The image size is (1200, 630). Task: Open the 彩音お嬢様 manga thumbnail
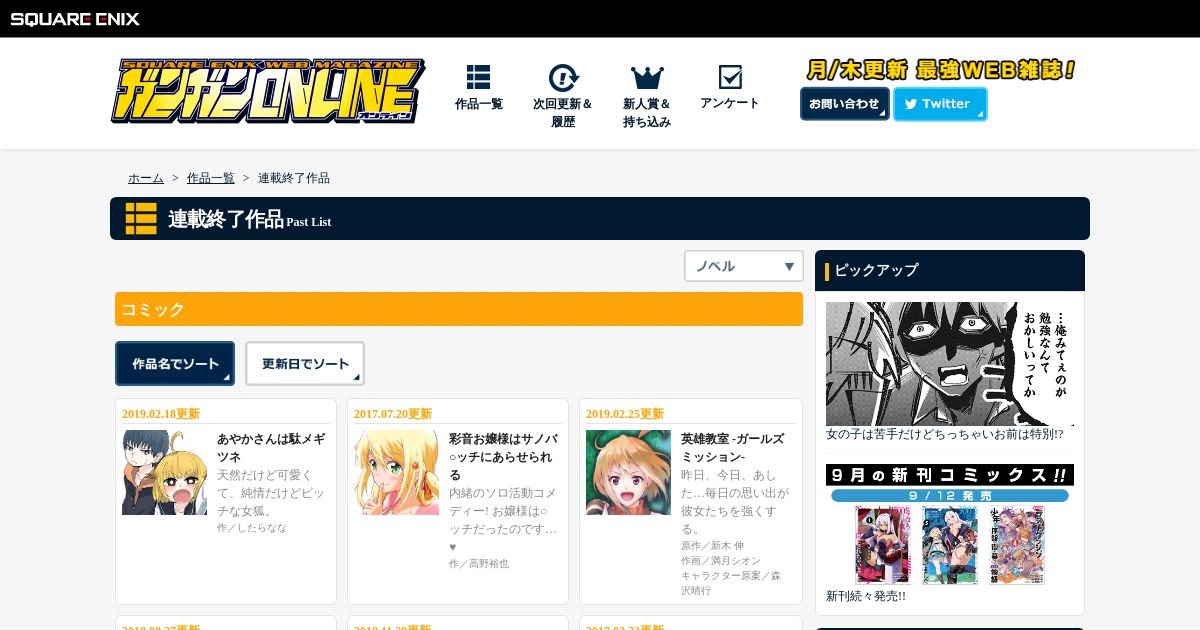click(x=396, y=473)
